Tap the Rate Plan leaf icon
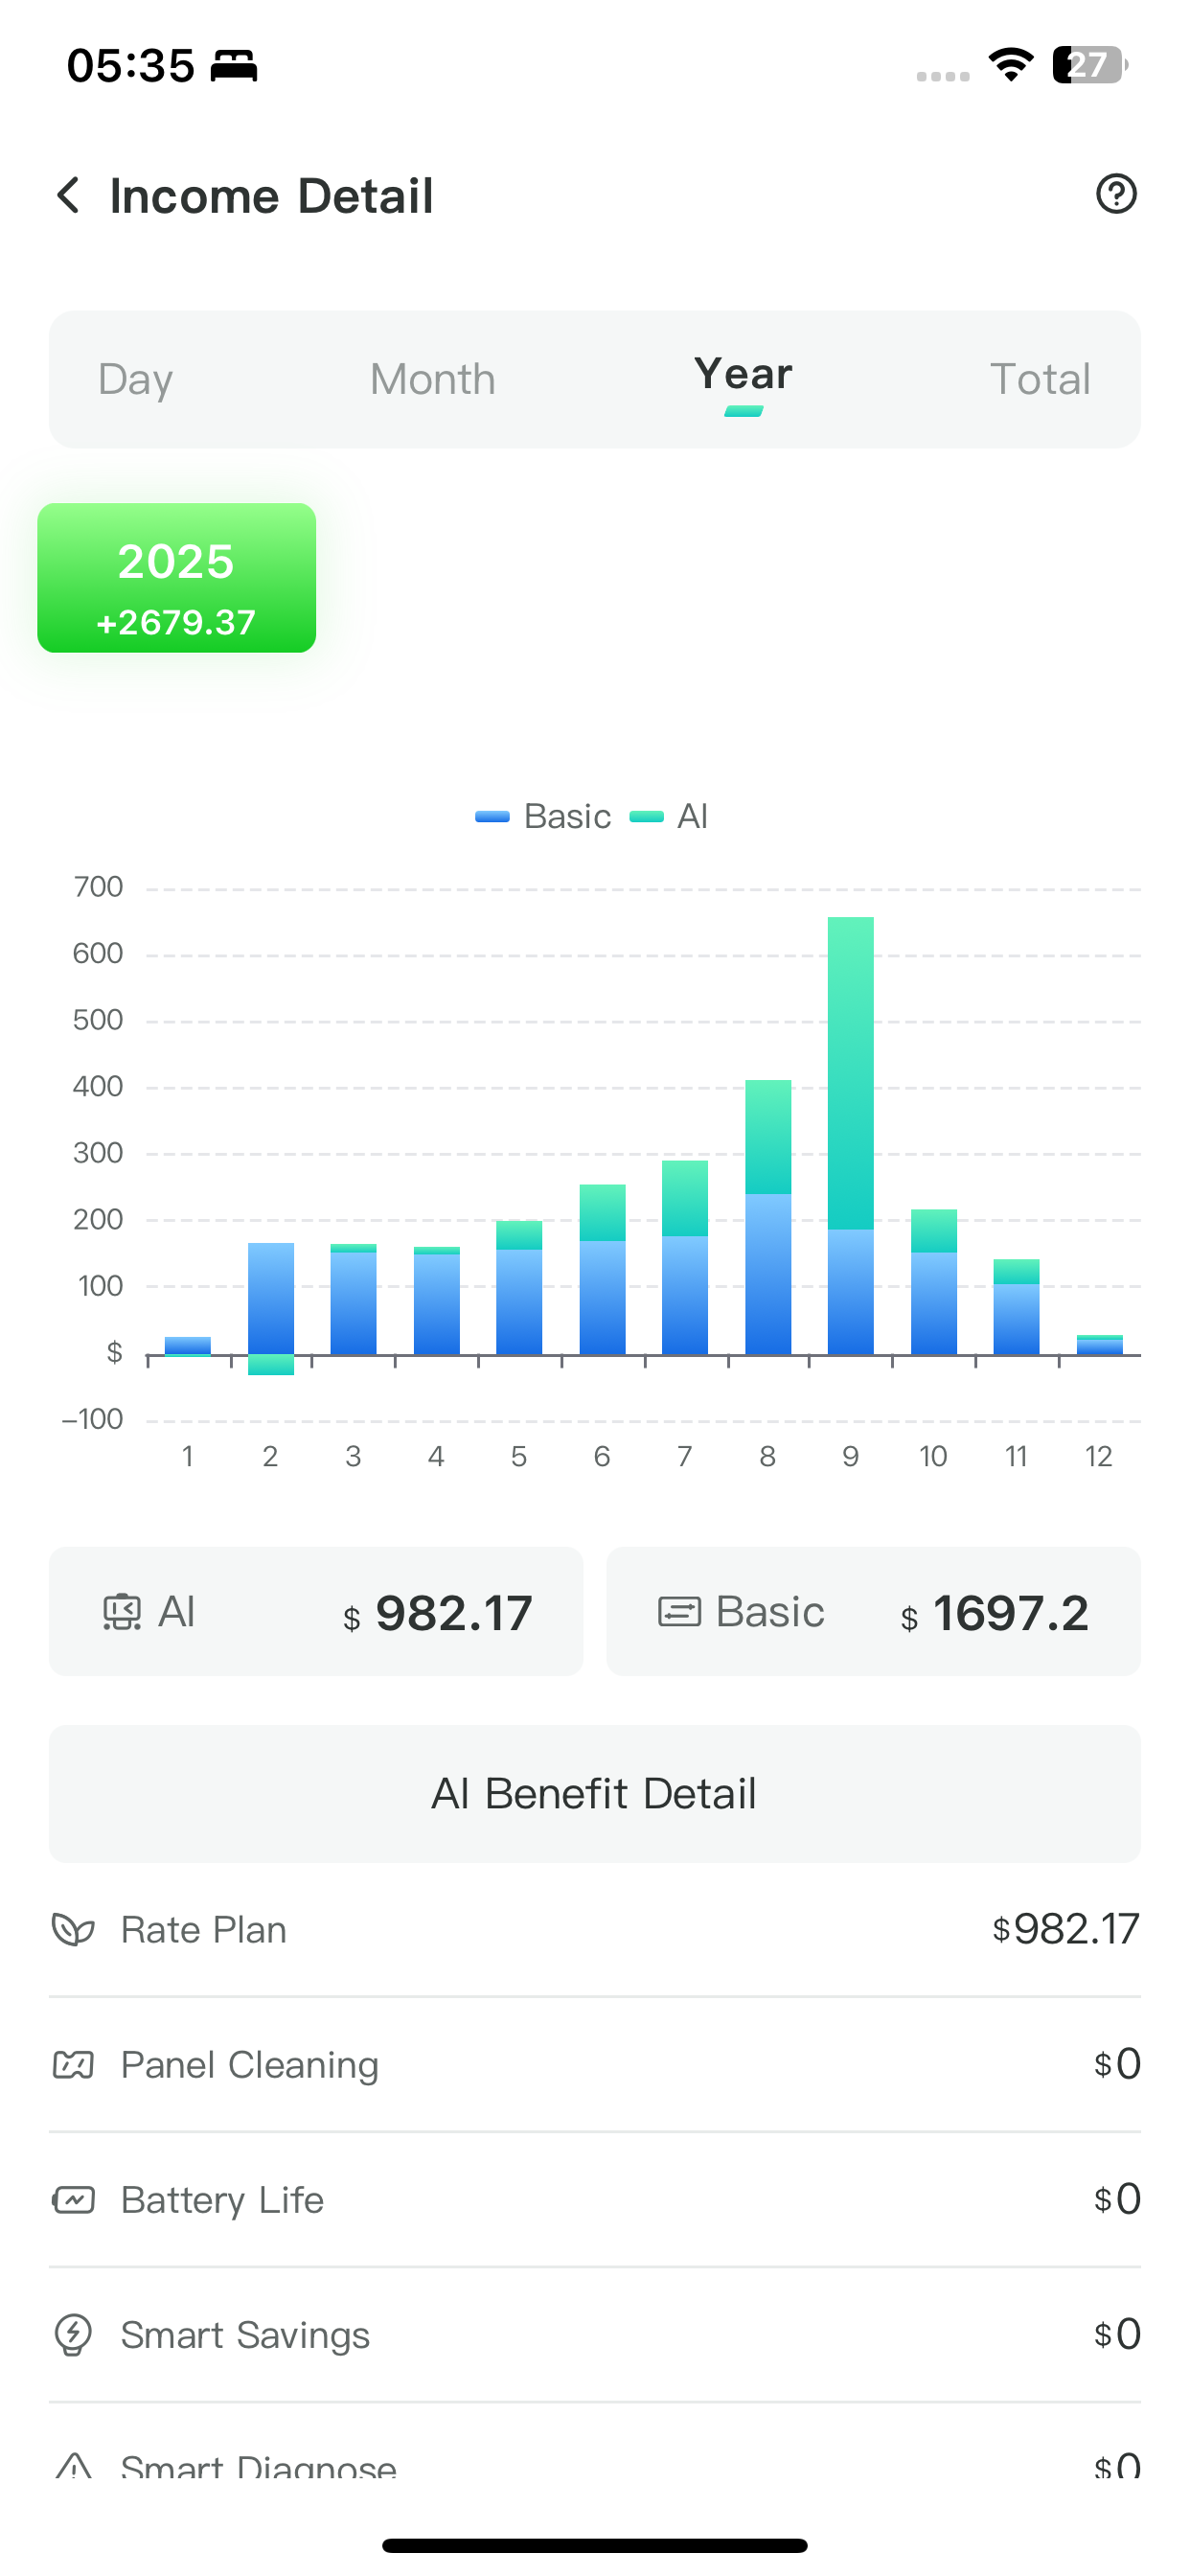Image resolution: width=1190 pixels, height=2576 pixels. point(73,1929)
